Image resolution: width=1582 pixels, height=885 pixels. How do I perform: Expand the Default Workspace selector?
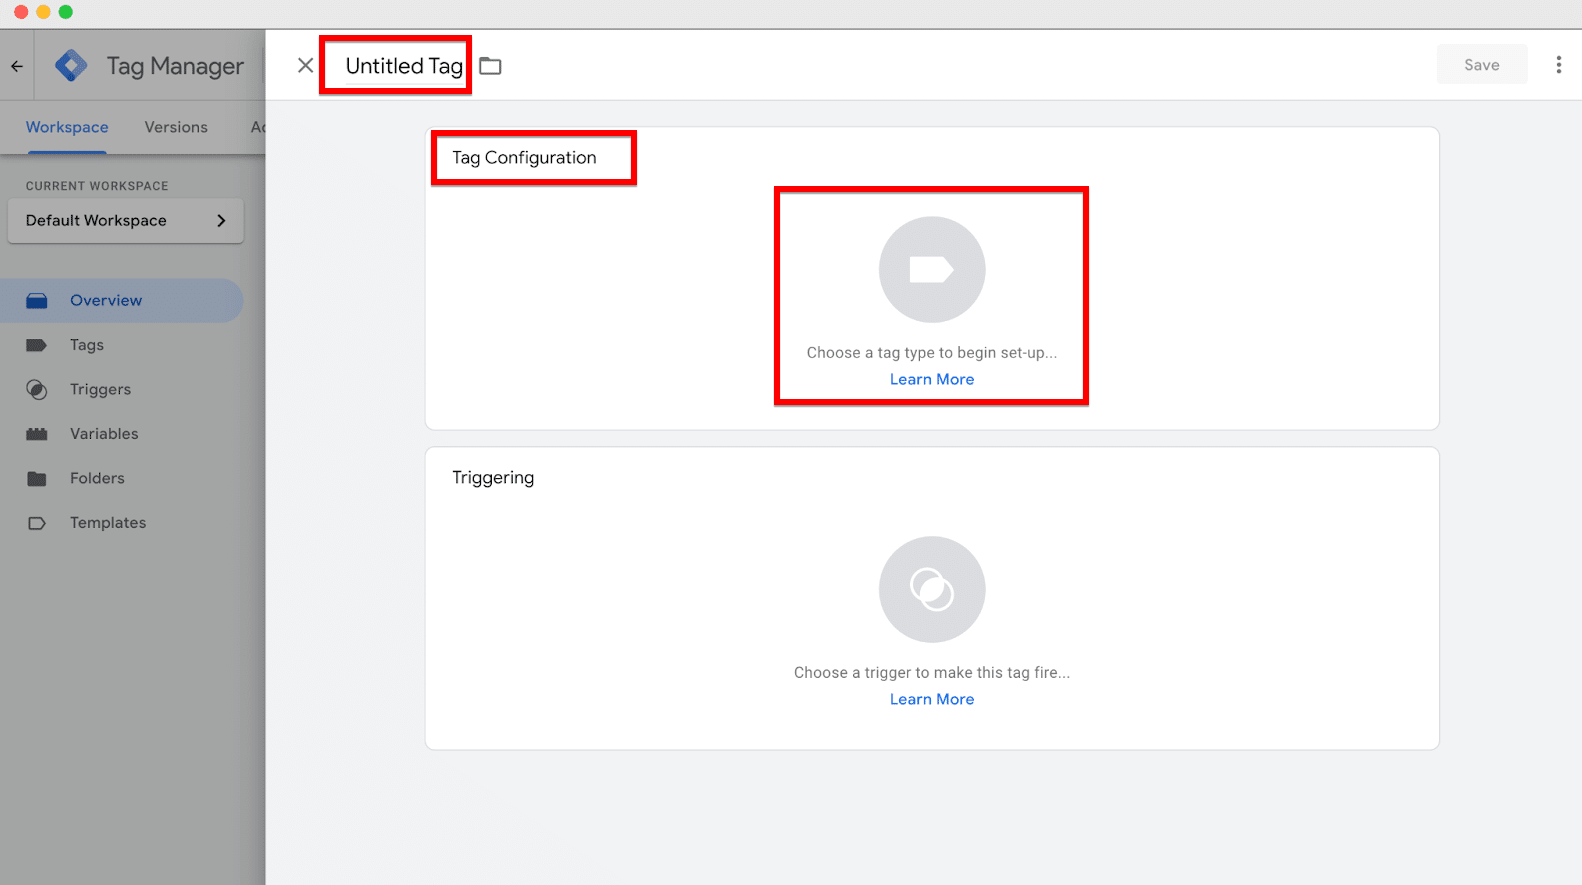(x=125, y=221)
